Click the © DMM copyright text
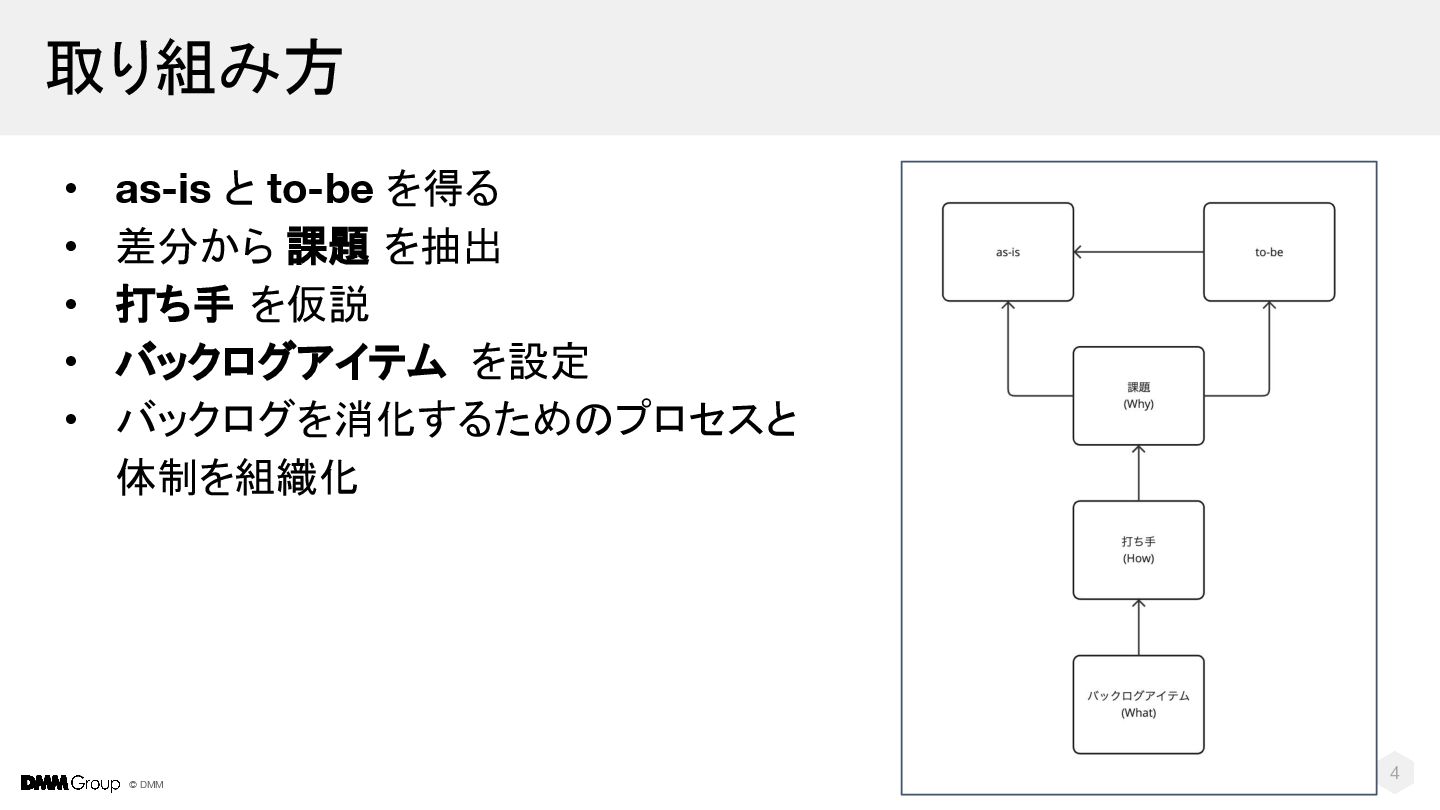Image resolution: width=1440 pixels, height=810 pixels. coord(147,785)
